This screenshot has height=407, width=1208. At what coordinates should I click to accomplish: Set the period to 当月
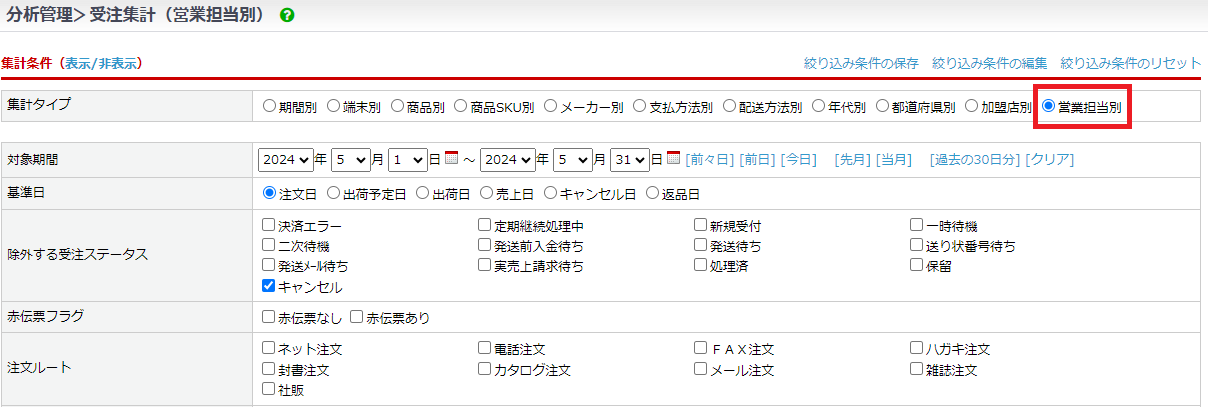[894, 159]
